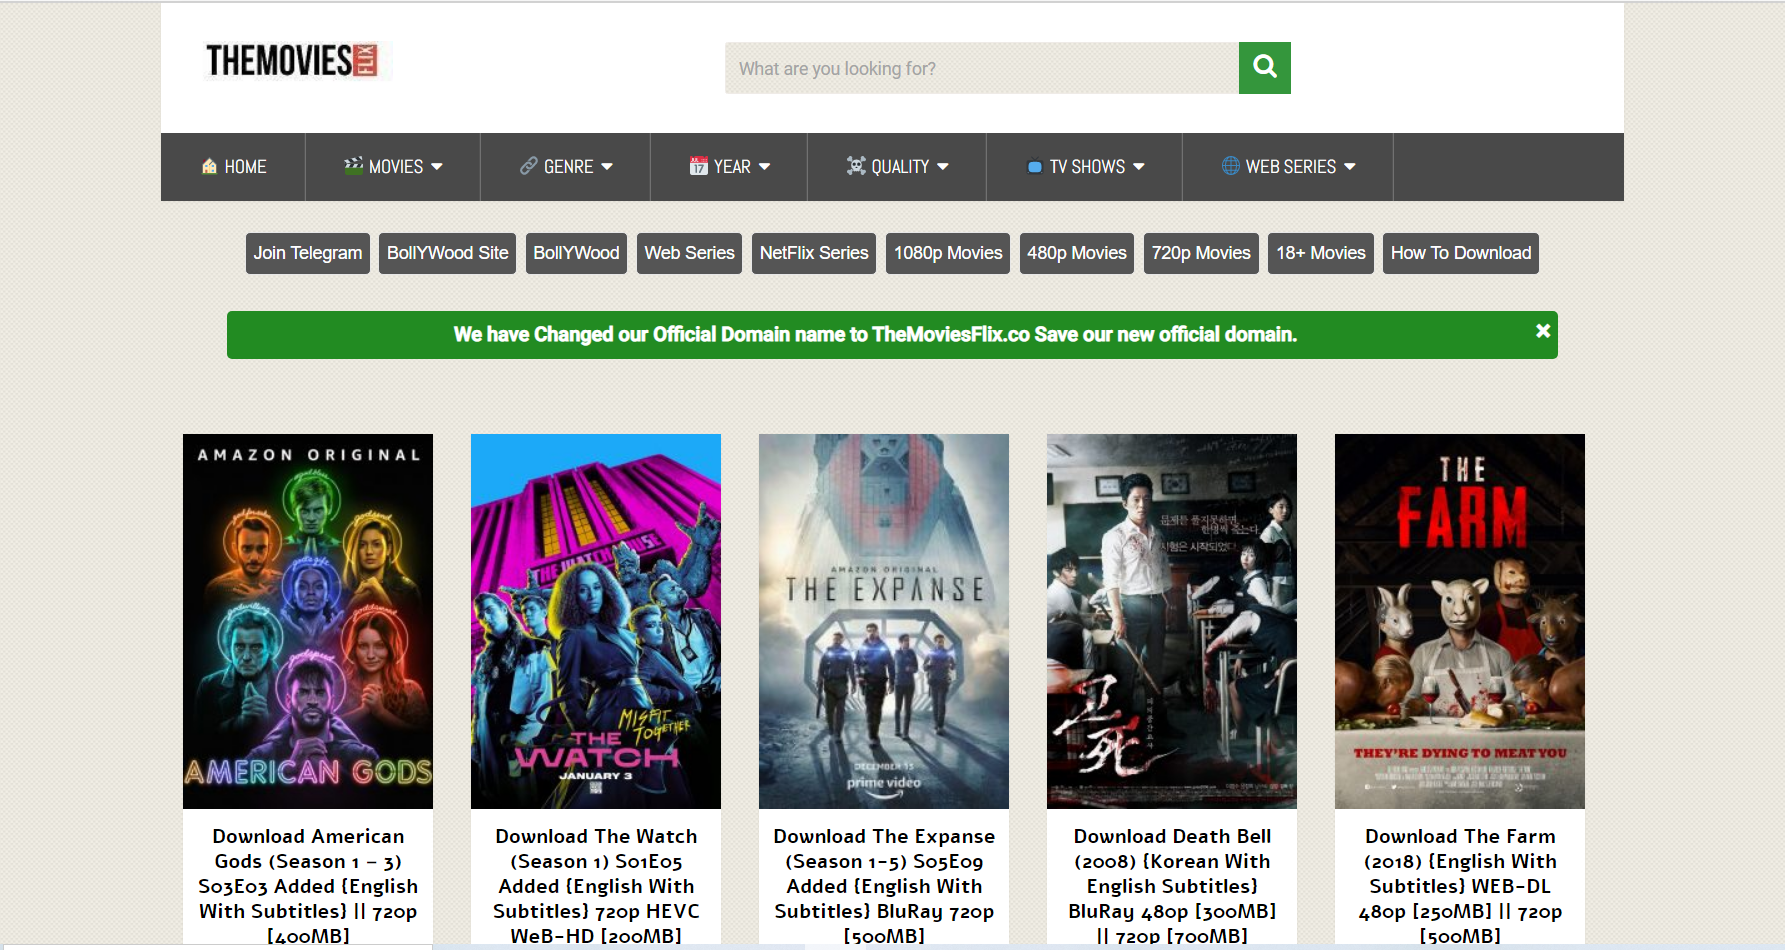Open The Expanse poster thumbnail

point(884,621)
